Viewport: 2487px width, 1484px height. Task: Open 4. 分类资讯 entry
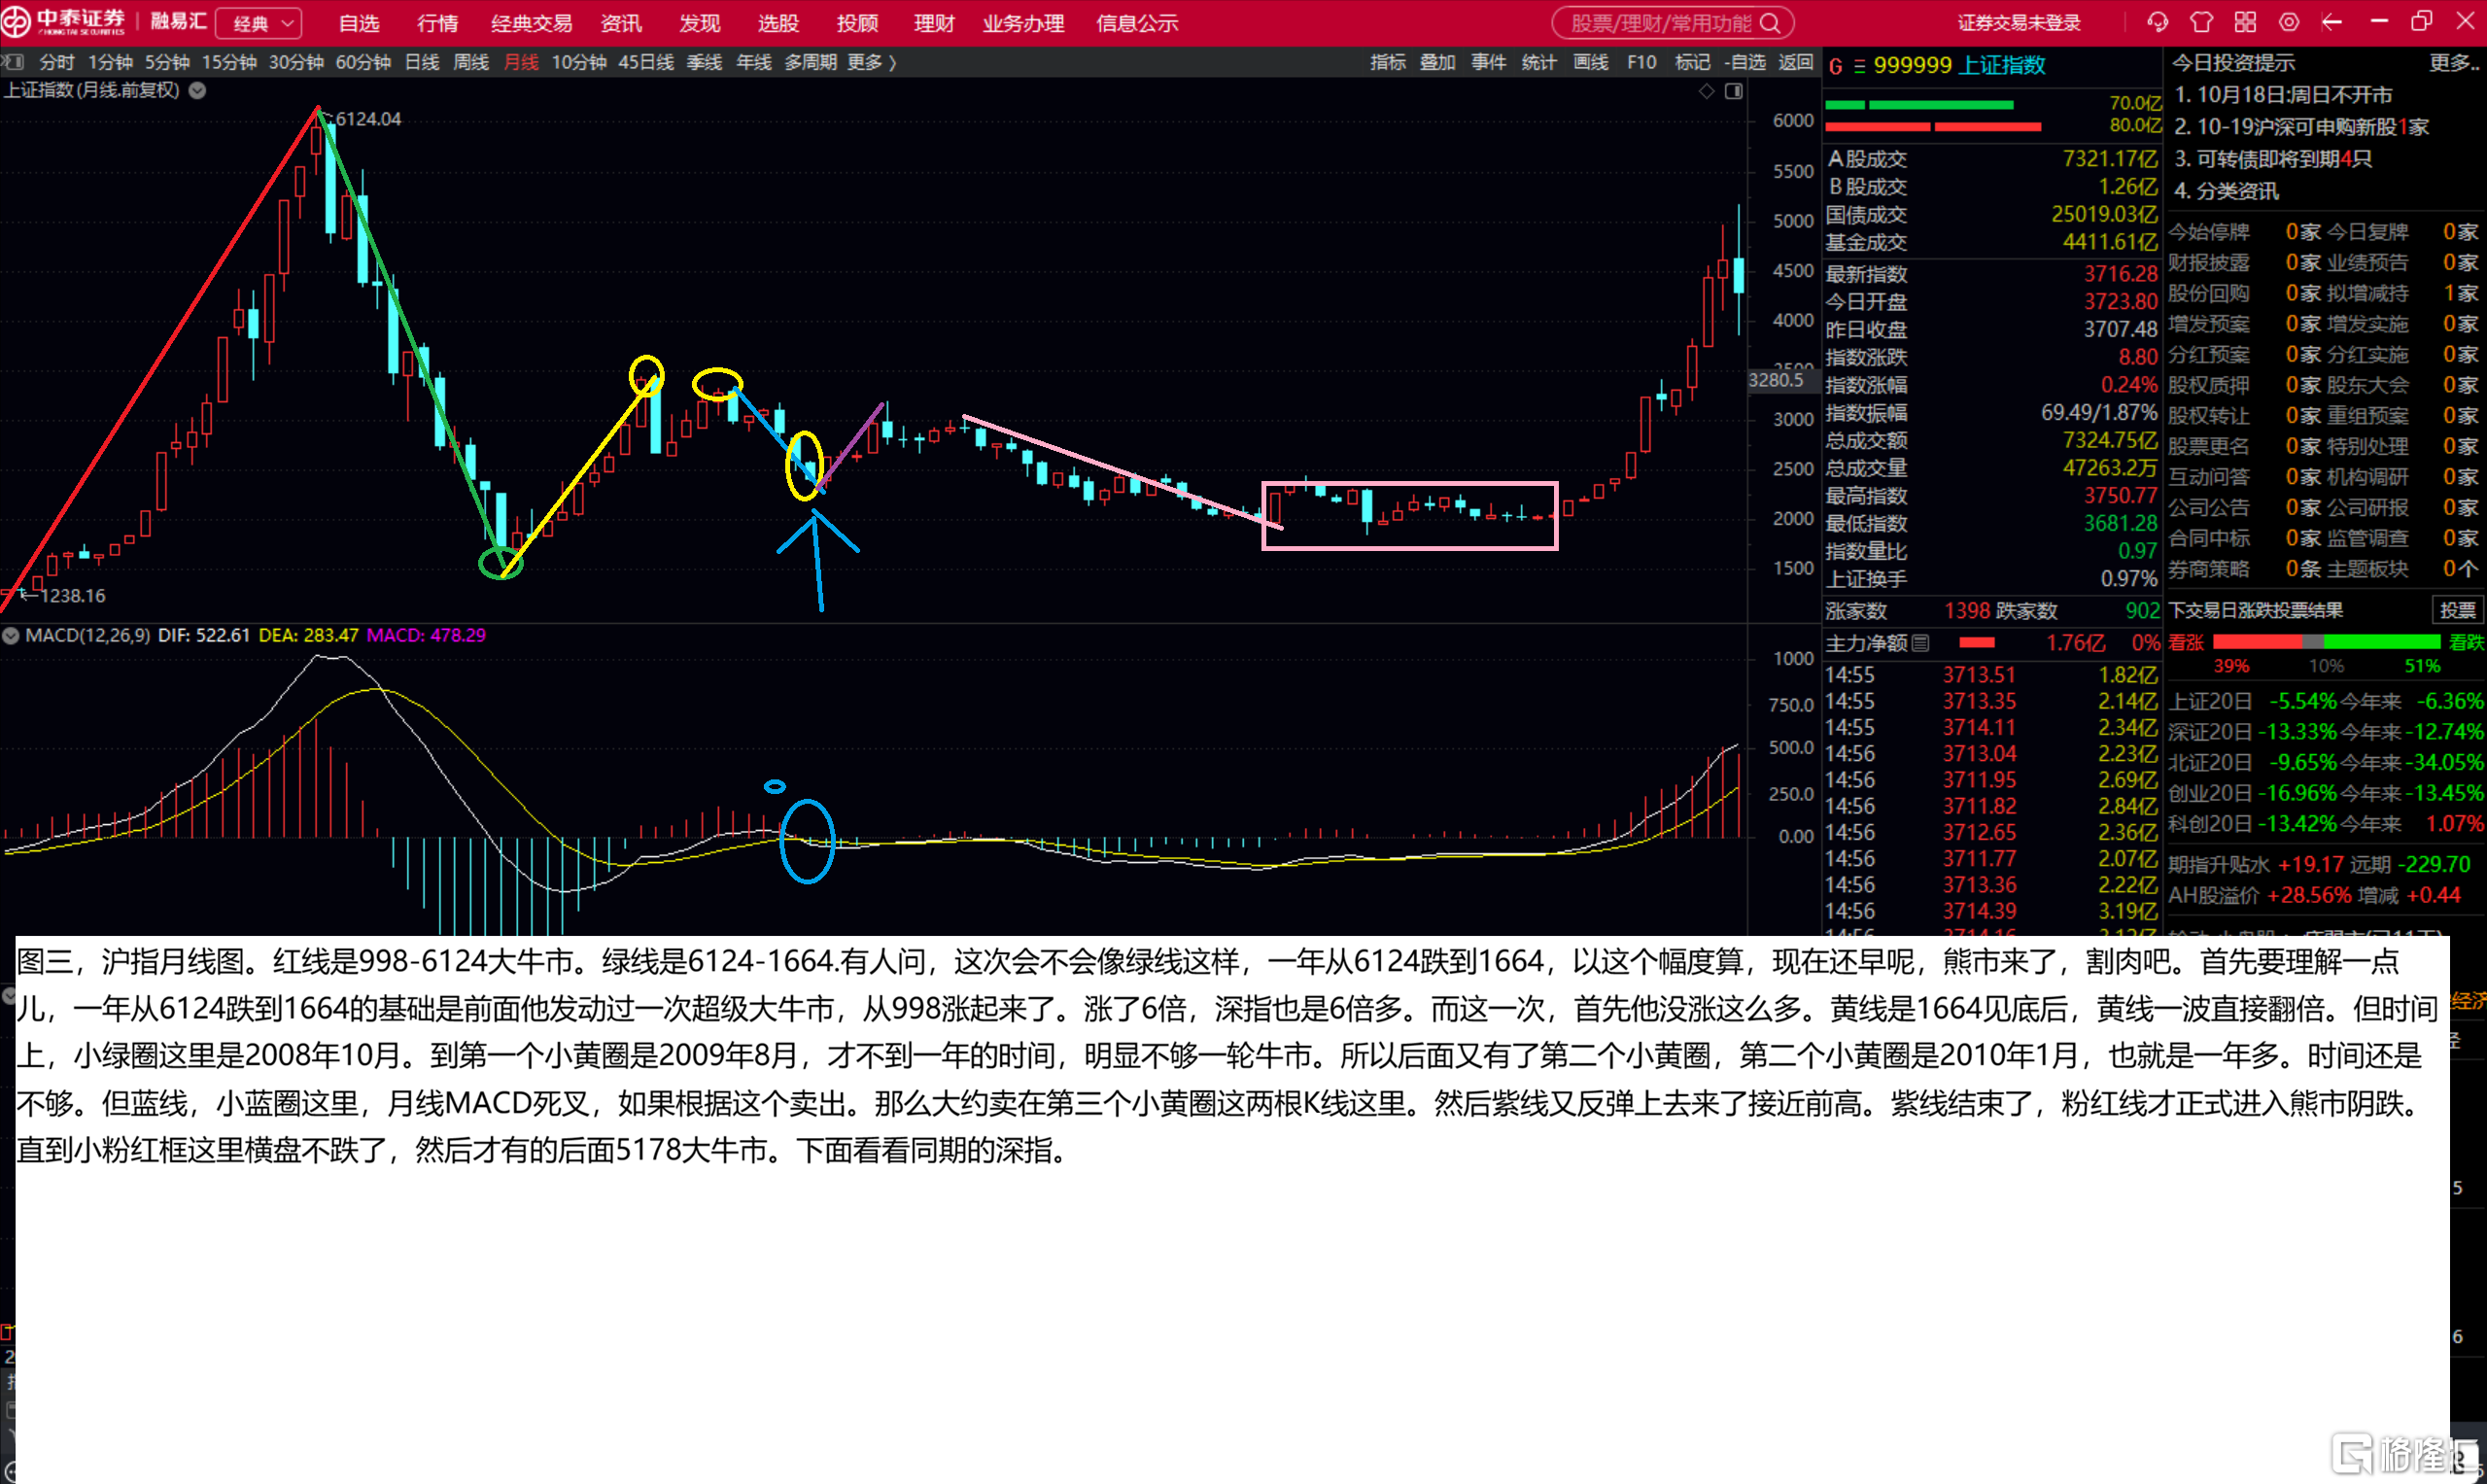click(x=2226, y=191)
